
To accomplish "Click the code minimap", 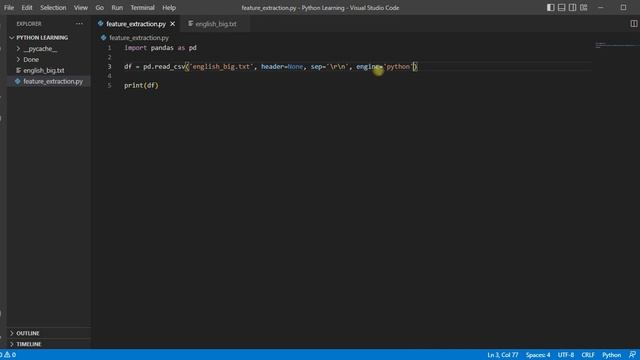I will 616,45.
